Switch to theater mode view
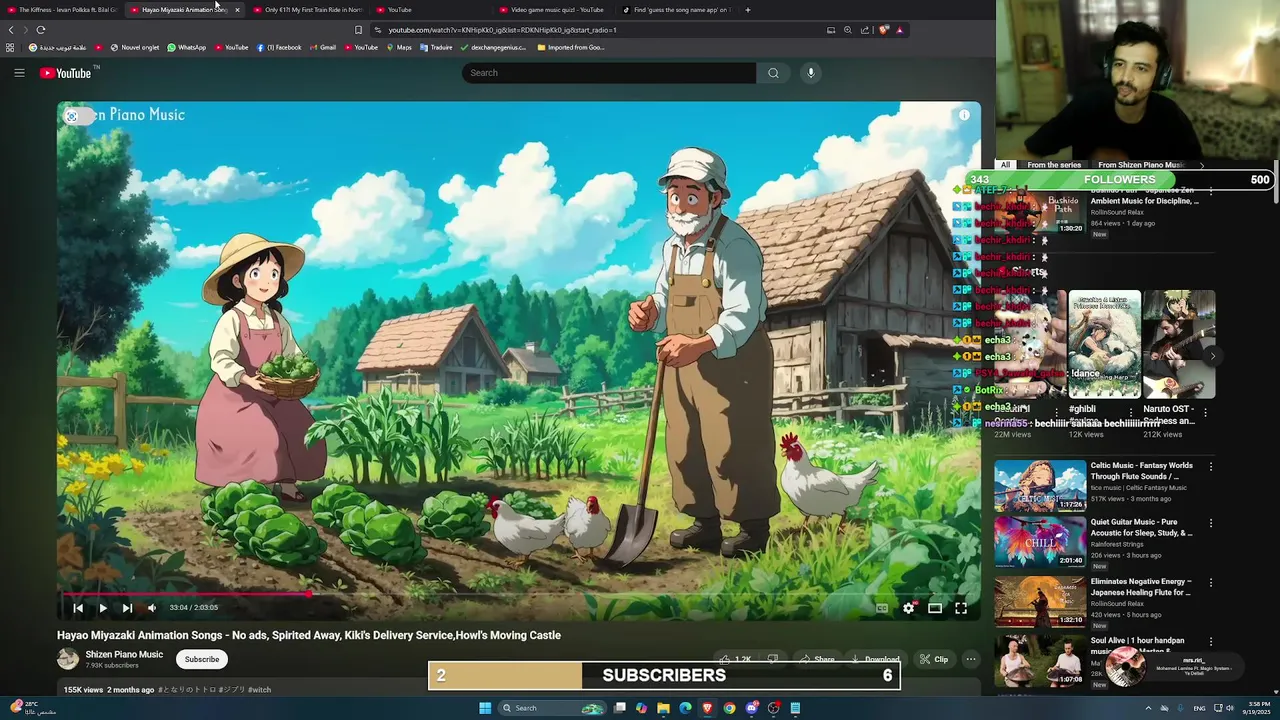Image resolution: width=1280 pixels, height=720 pixels. [935, 608]
